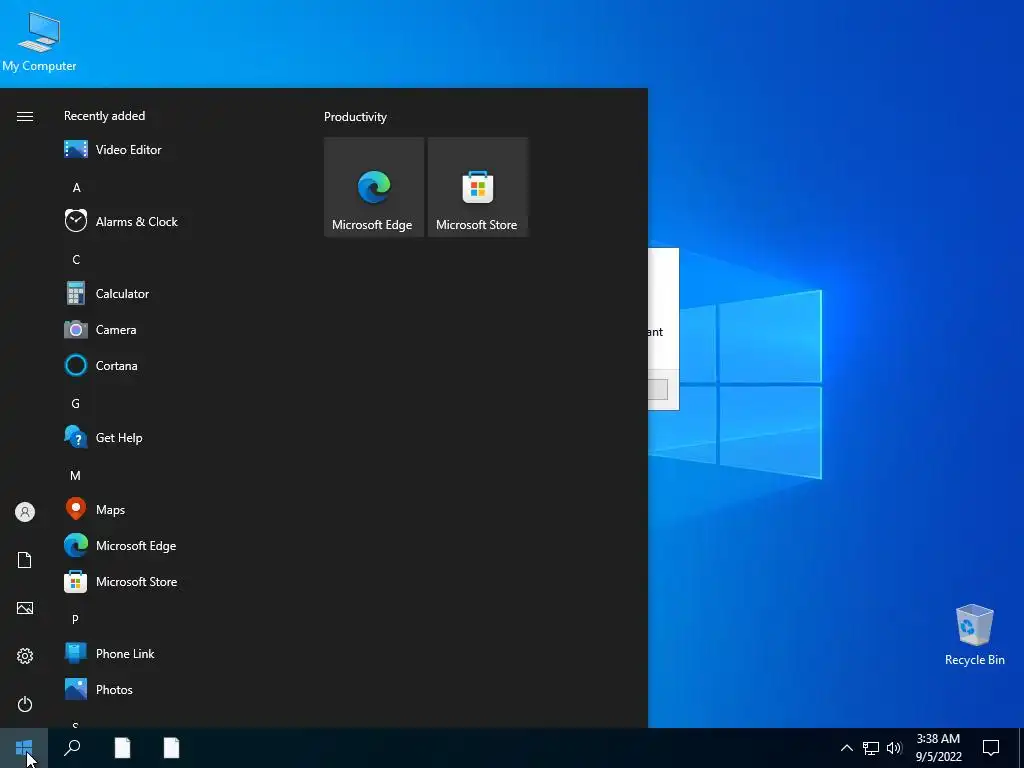The width and height of the screenshot is (1024, 768).
Task: Open Documents from Start sidebar
Action: click(x=25, y=560)
